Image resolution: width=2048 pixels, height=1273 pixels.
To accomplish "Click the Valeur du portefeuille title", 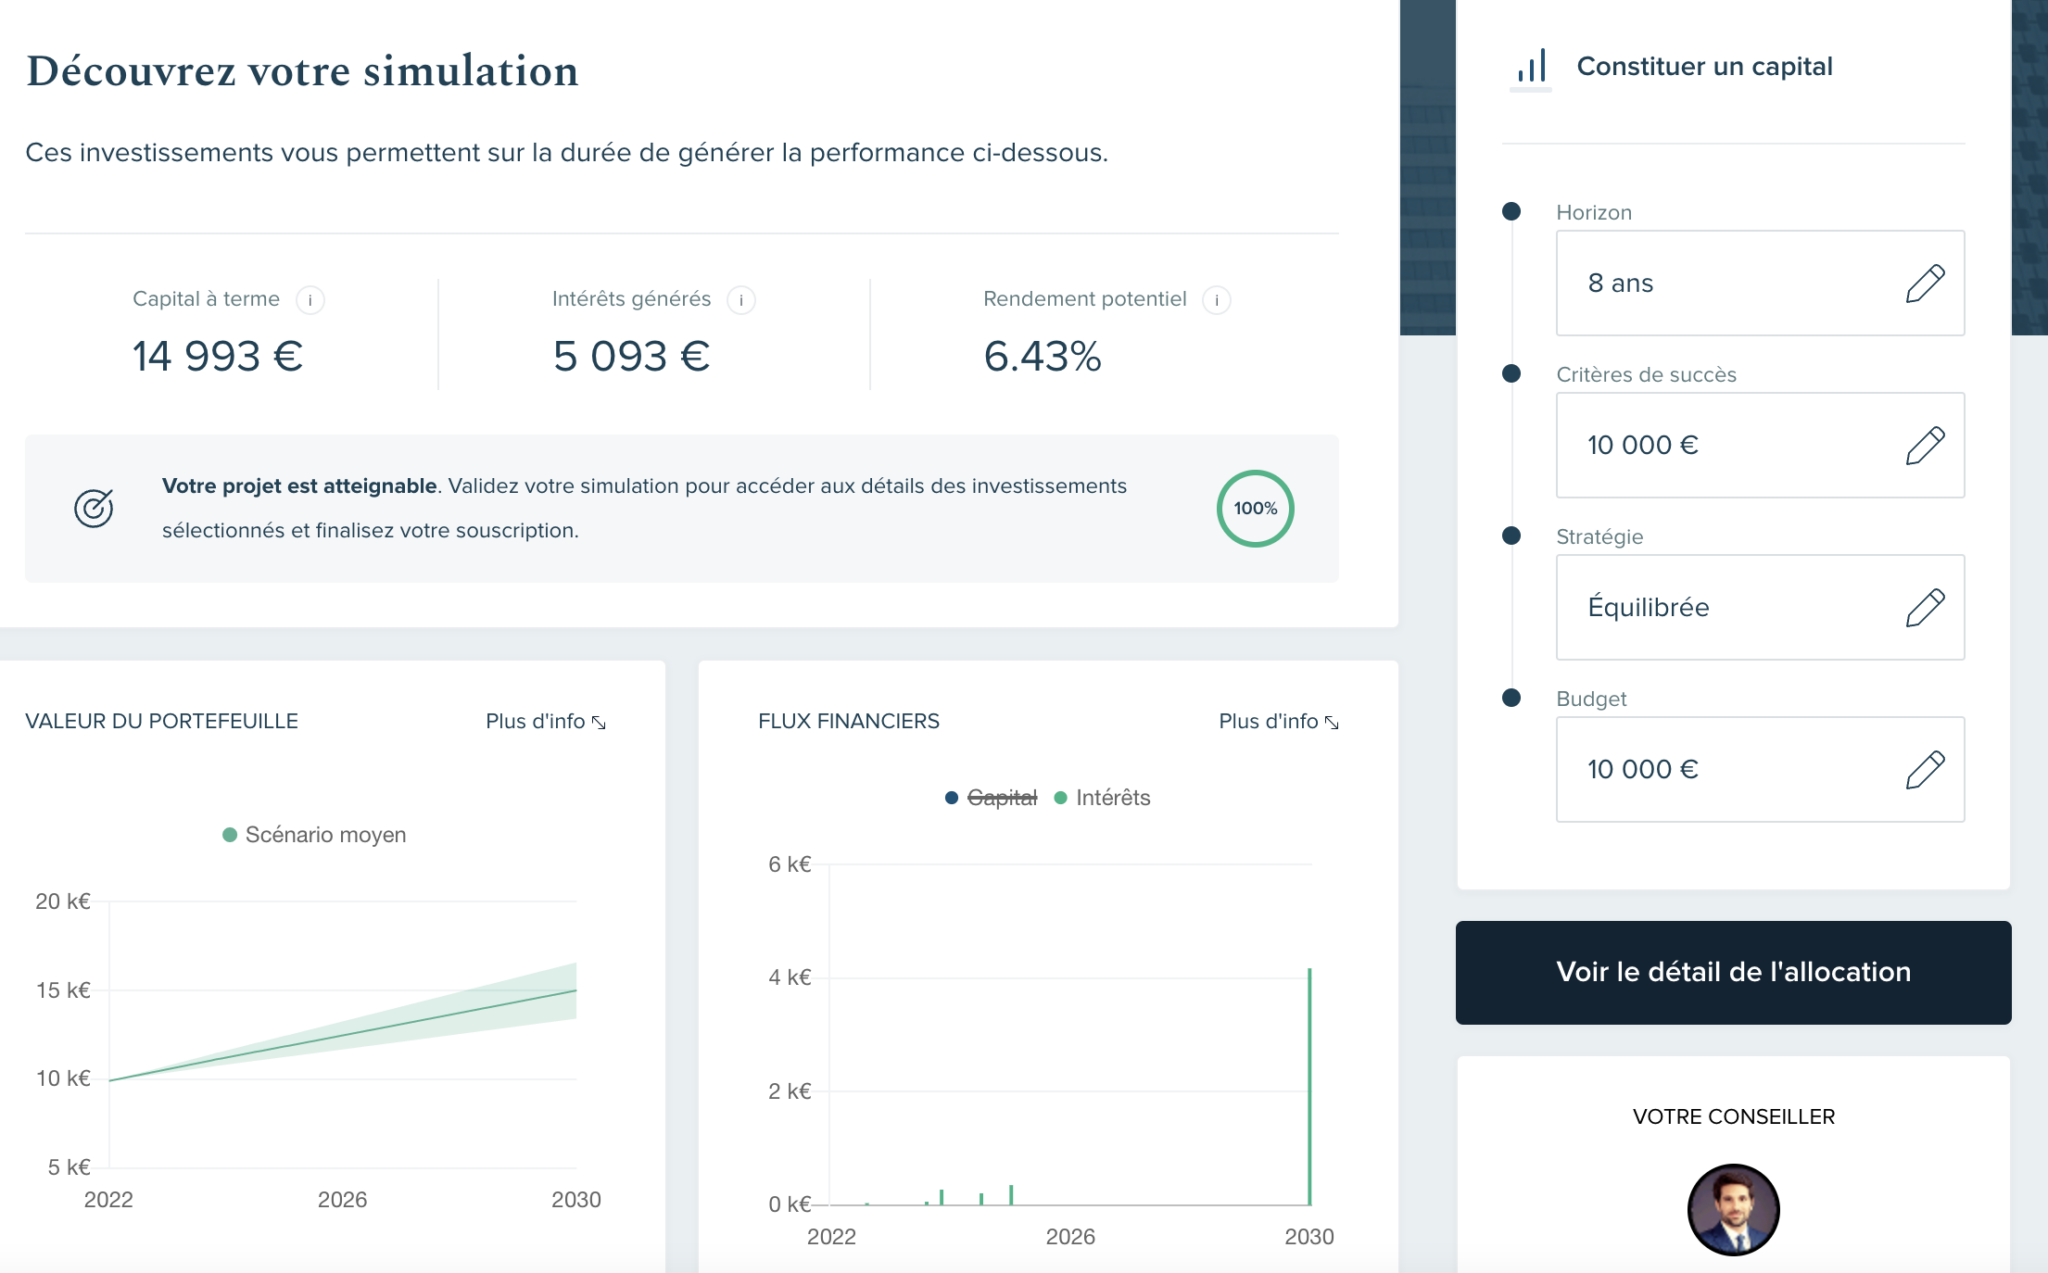I will [x=161, y=721].
